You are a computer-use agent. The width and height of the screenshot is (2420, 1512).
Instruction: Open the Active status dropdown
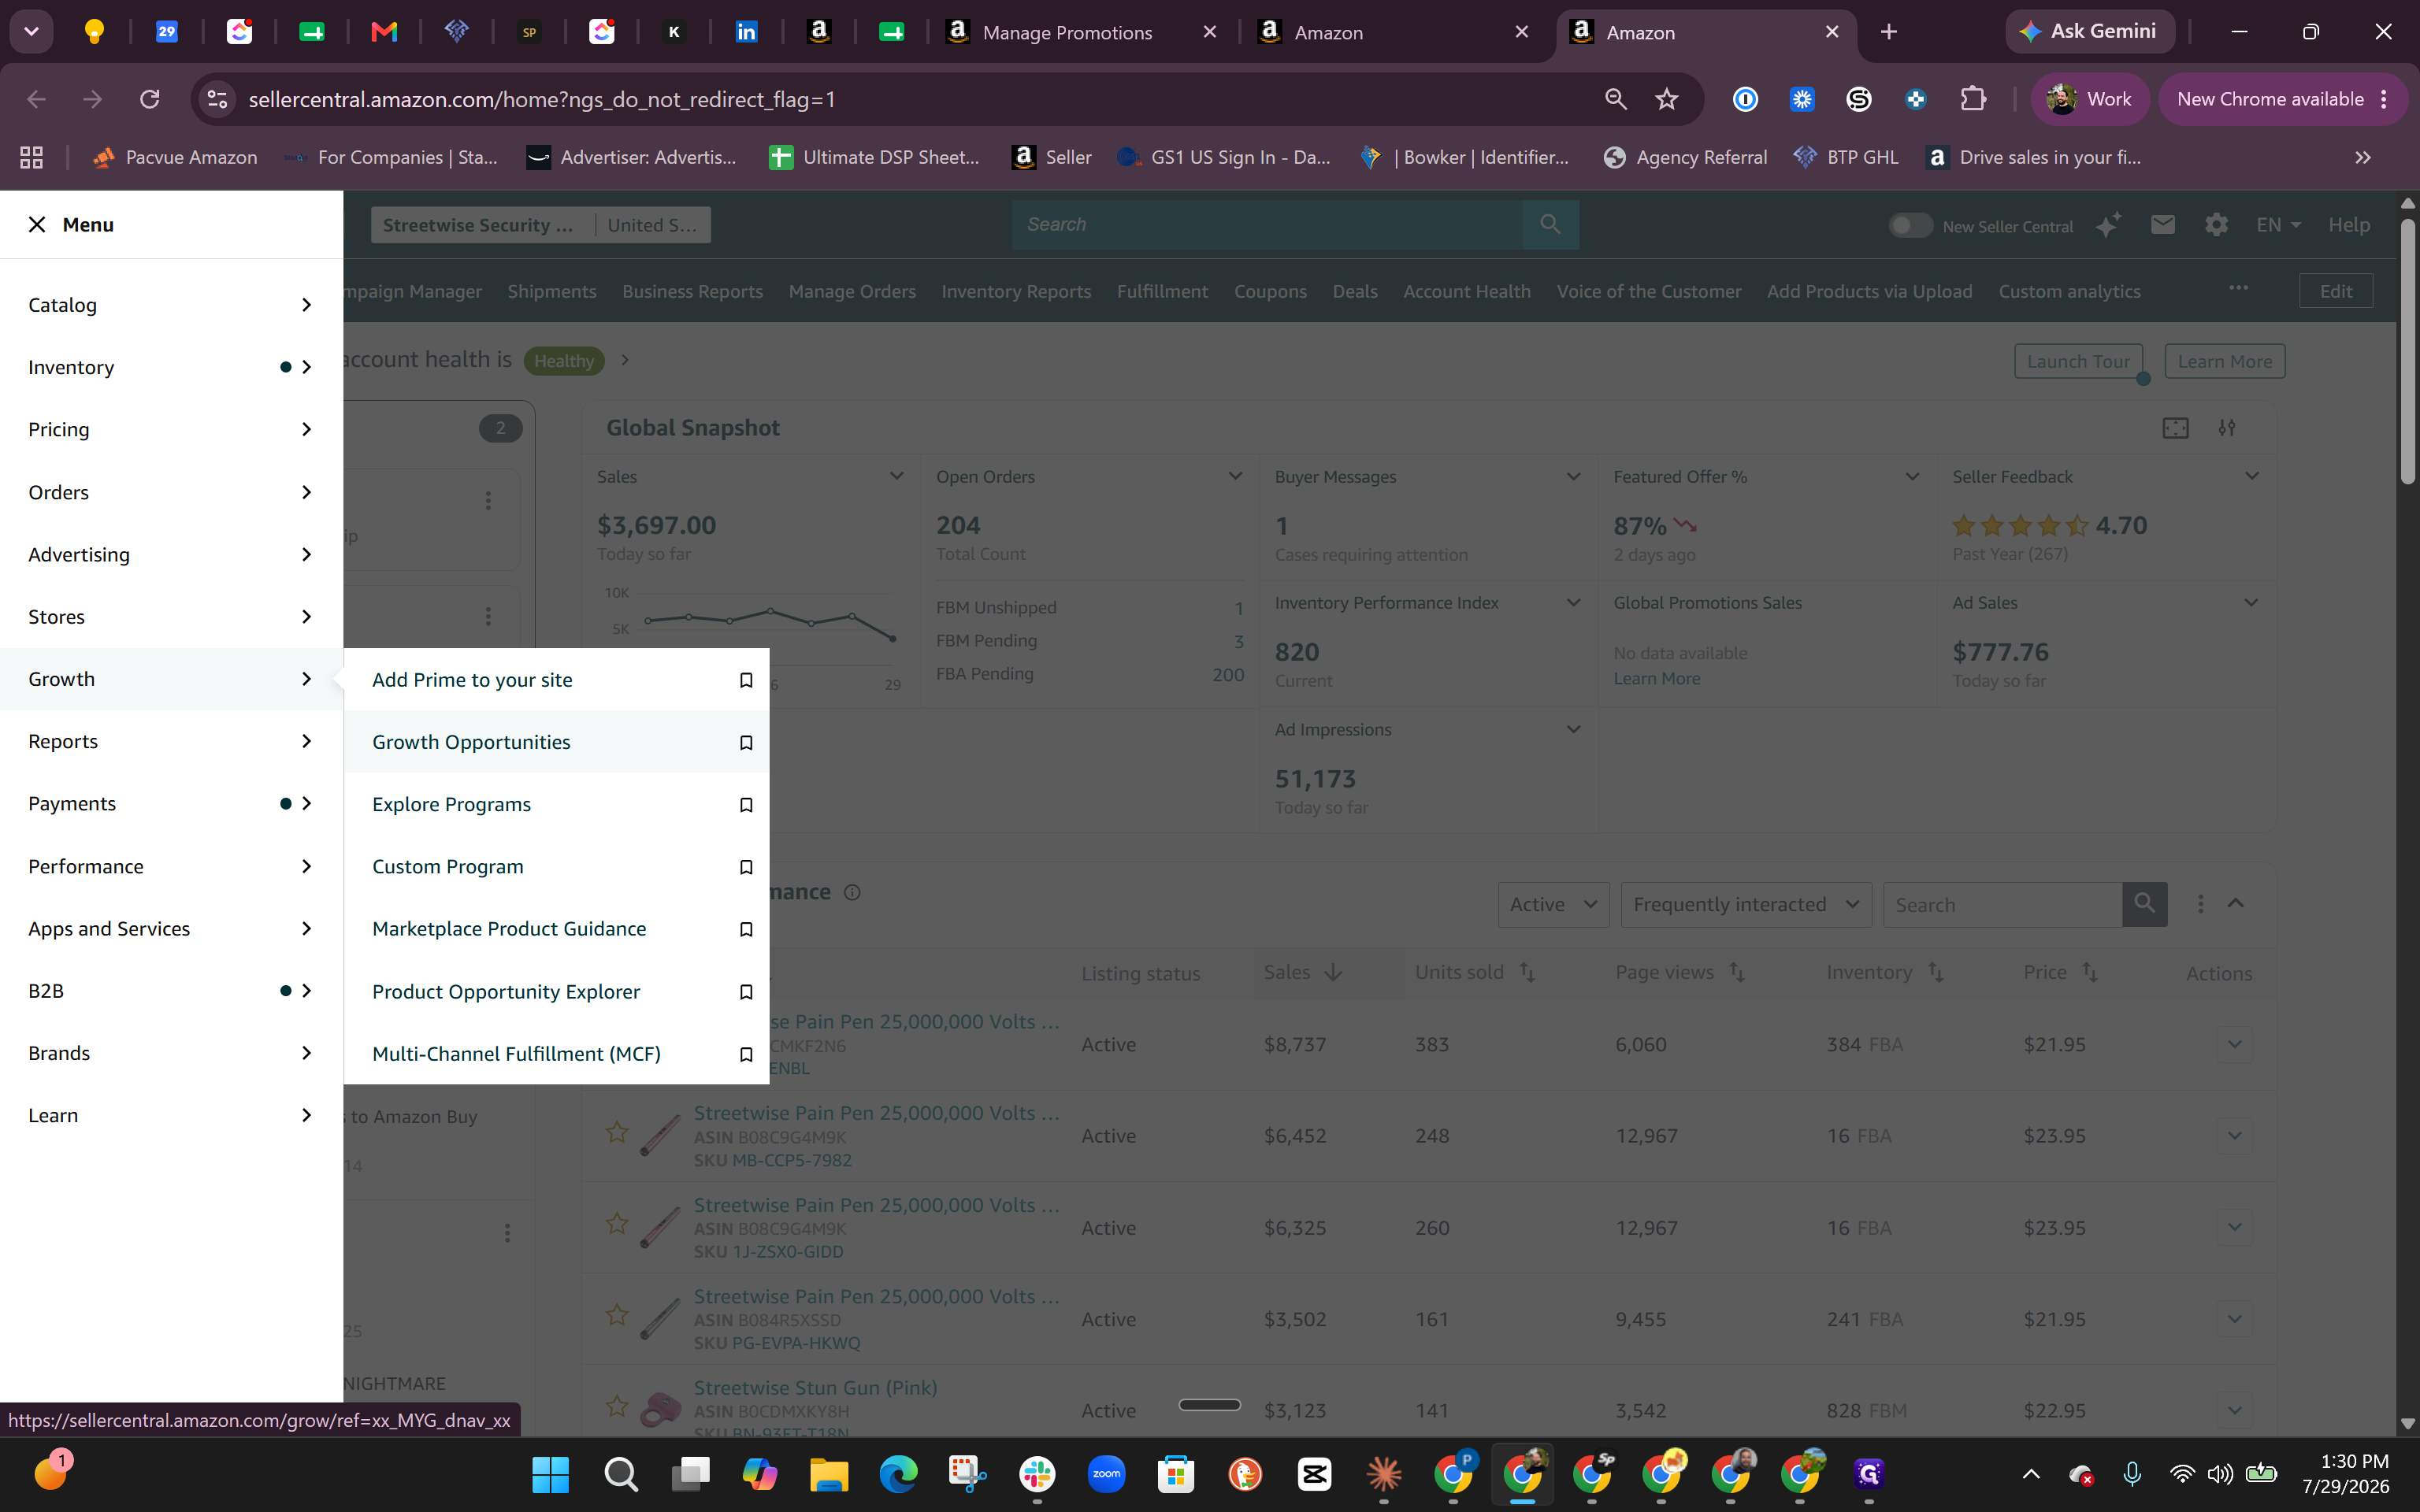click(x=1553, y=904)
